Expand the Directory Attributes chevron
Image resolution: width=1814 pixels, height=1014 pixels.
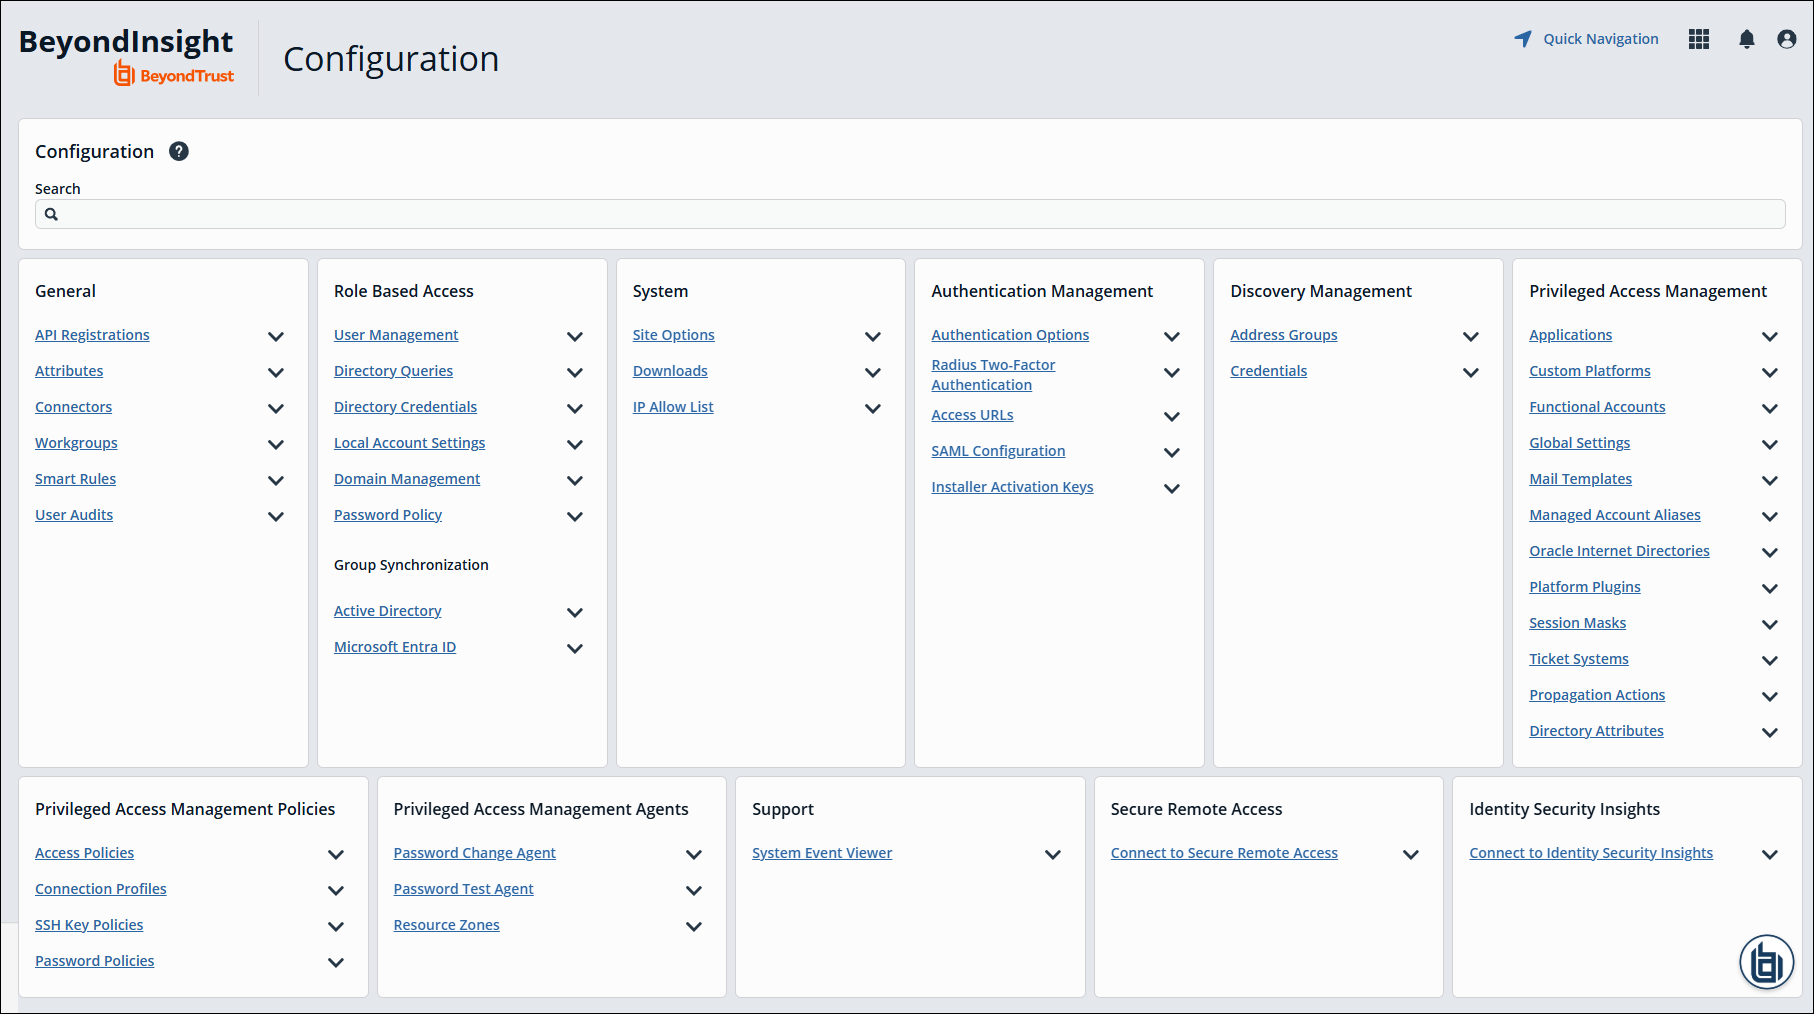pos(1770,732)
